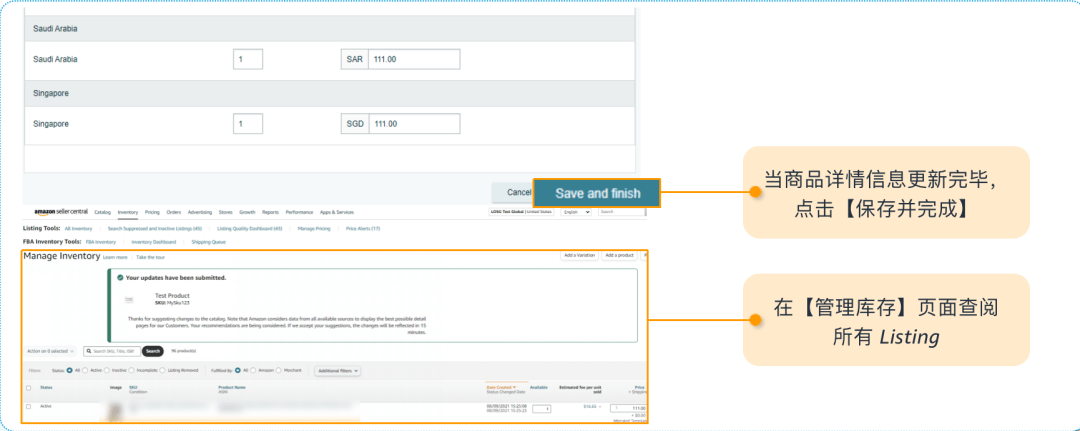Click the Save and finish button
1080x431 pixels.
[596, 193]
